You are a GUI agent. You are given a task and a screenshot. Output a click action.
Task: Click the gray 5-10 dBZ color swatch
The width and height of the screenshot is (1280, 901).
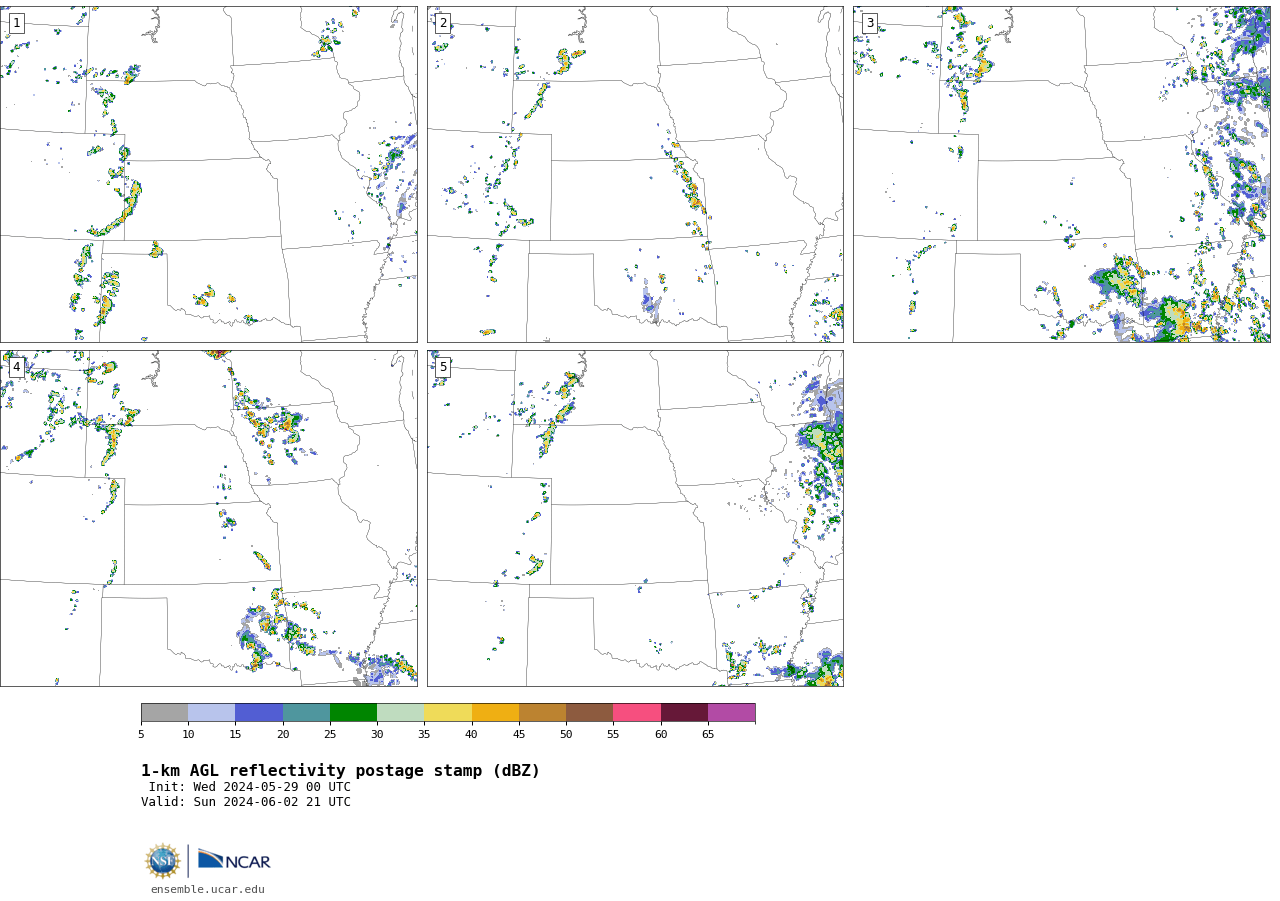click(164, 713)
